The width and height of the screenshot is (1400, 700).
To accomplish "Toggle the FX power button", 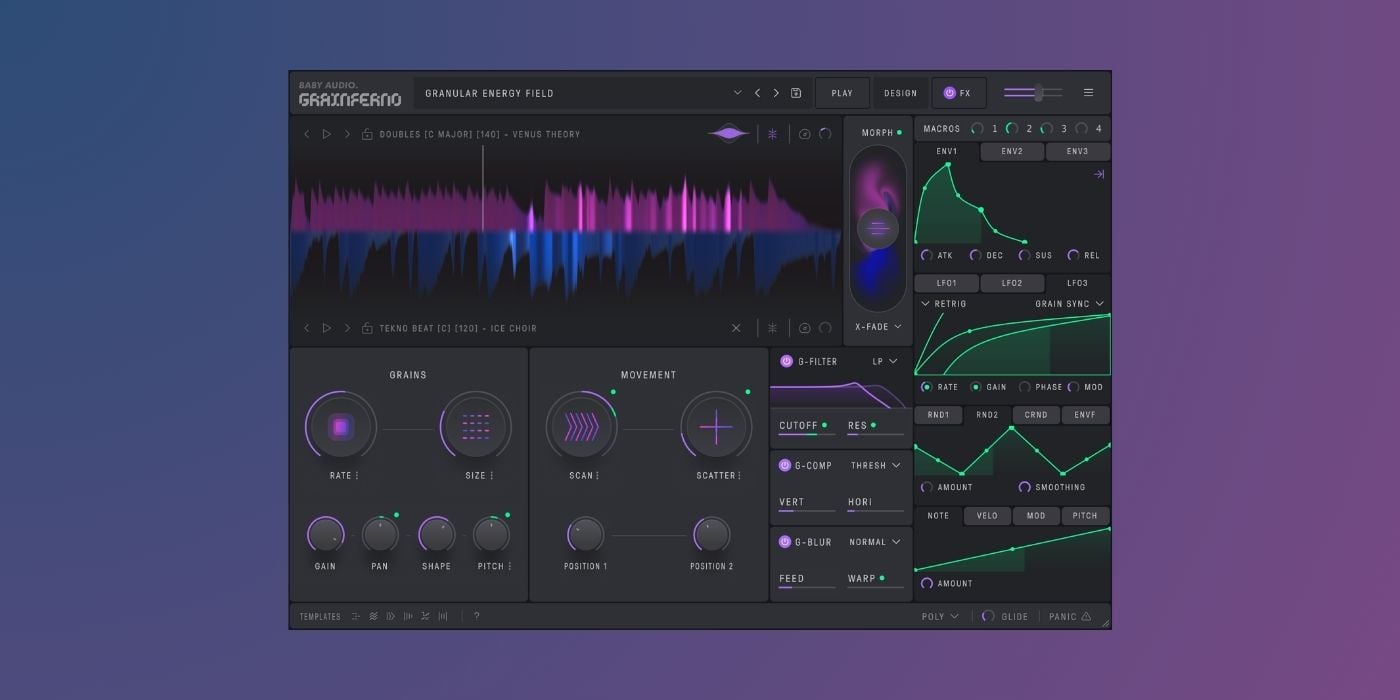I will tap(949, 93).
